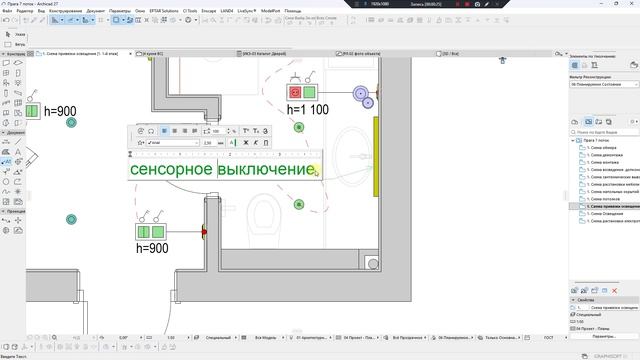Click the open-box icon at the top right of the panel
This screenshot has width=640, height=360.
633,65
